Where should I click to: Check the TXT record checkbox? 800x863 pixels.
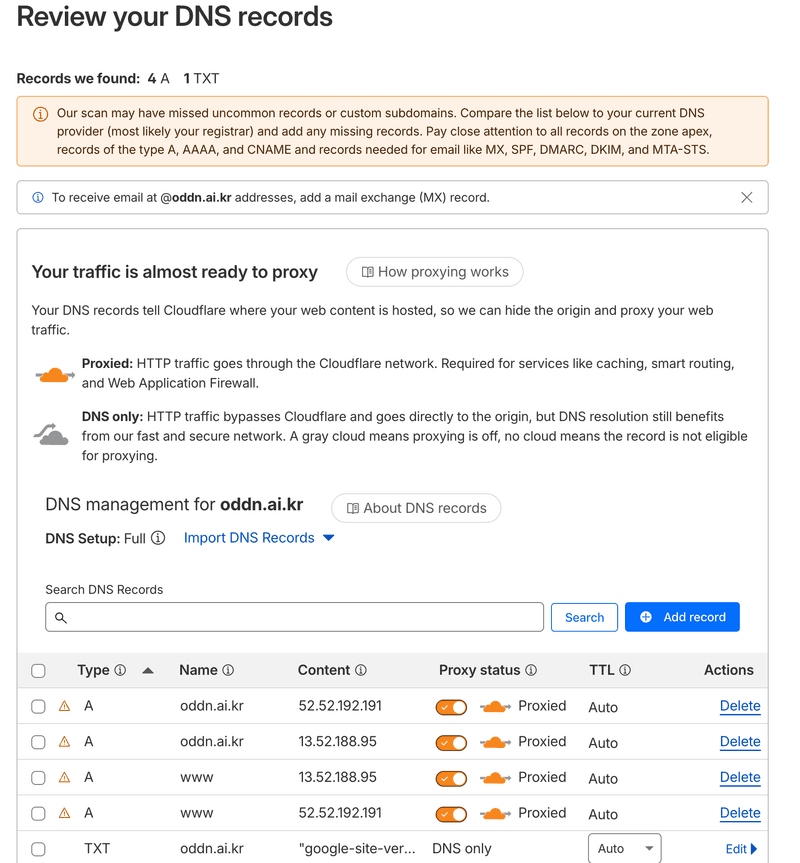coord(39,849)
